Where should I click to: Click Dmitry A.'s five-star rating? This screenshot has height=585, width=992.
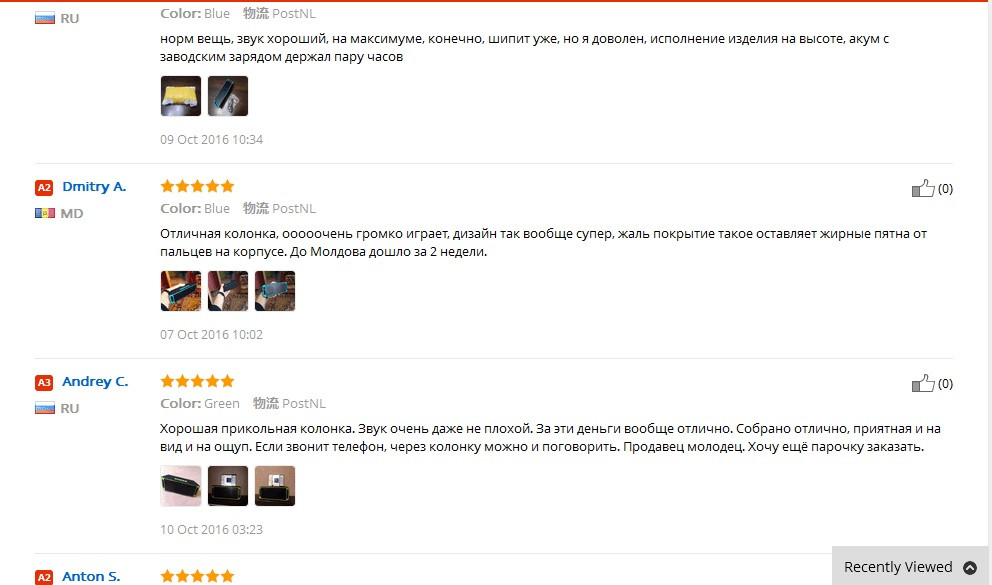[197, 186]
